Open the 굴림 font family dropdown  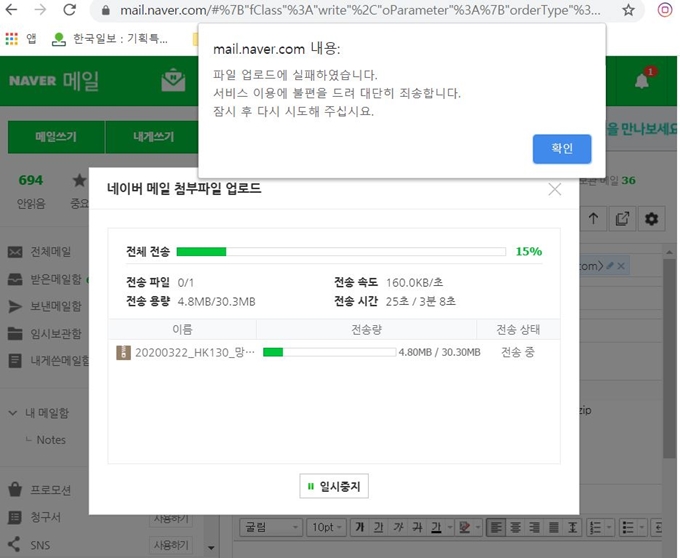[271, 527]
